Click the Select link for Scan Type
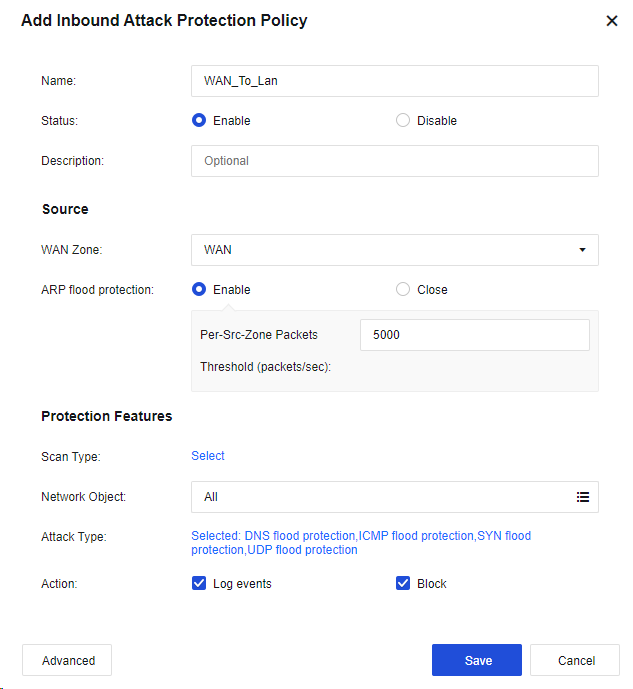633x689 pixels. (208, 456)
